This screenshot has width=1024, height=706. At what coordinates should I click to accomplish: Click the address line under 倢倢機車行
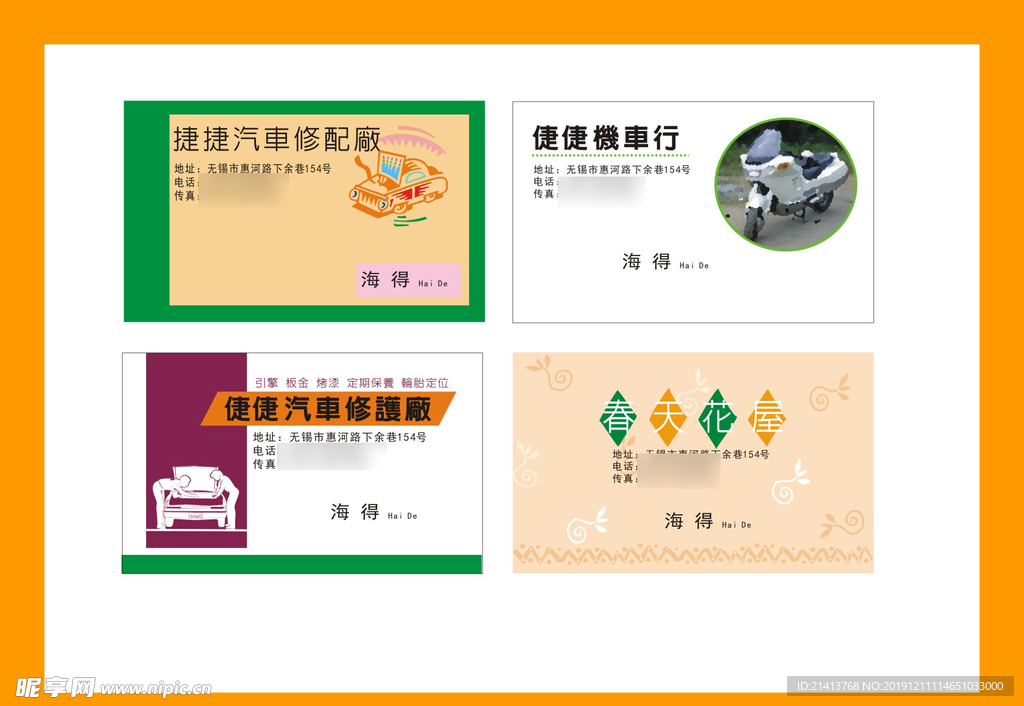pos(611,169)
